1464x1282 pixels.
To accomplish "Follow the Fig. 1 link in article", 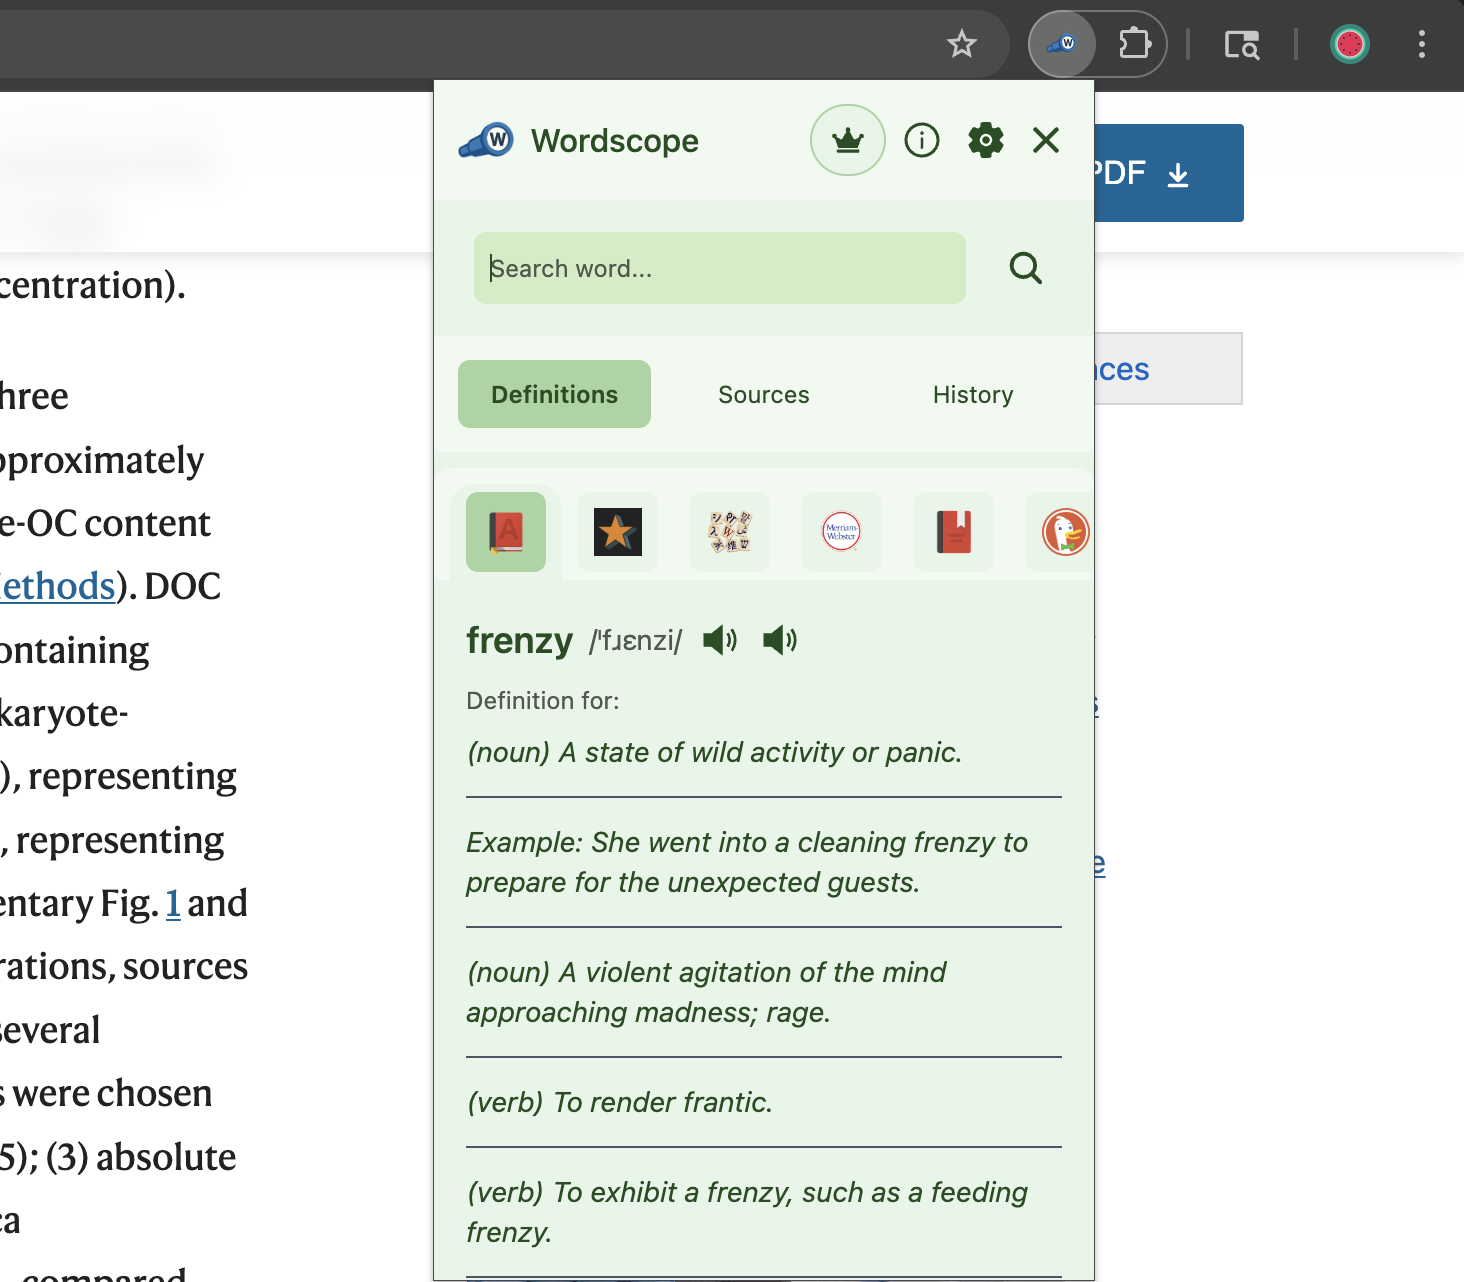I will (173, 904).
